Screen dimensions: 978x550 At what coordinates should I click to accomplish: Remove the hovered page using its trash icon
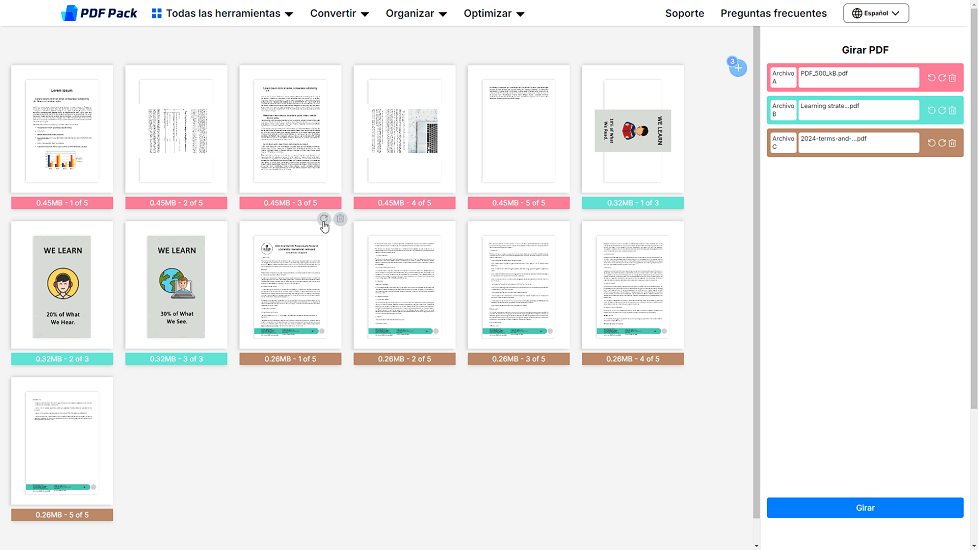click(x=340, y=219)
